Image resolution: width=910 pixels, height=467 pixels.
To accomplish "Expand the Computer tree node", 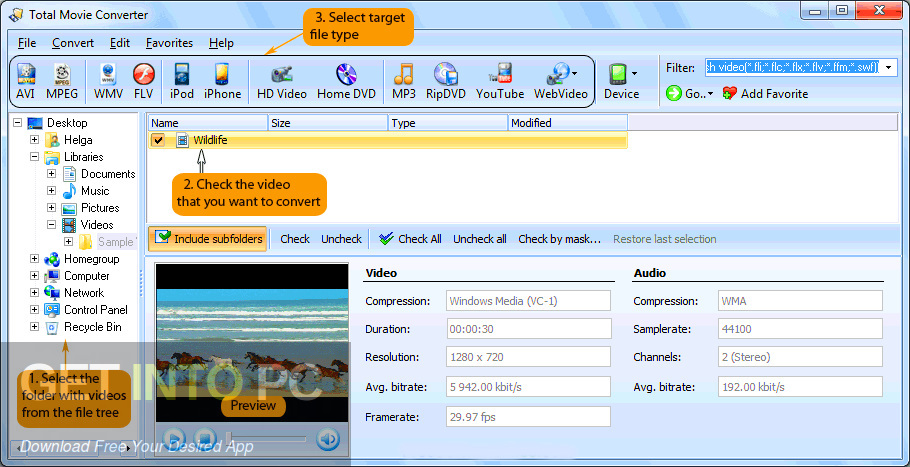I will click(34, 276).
